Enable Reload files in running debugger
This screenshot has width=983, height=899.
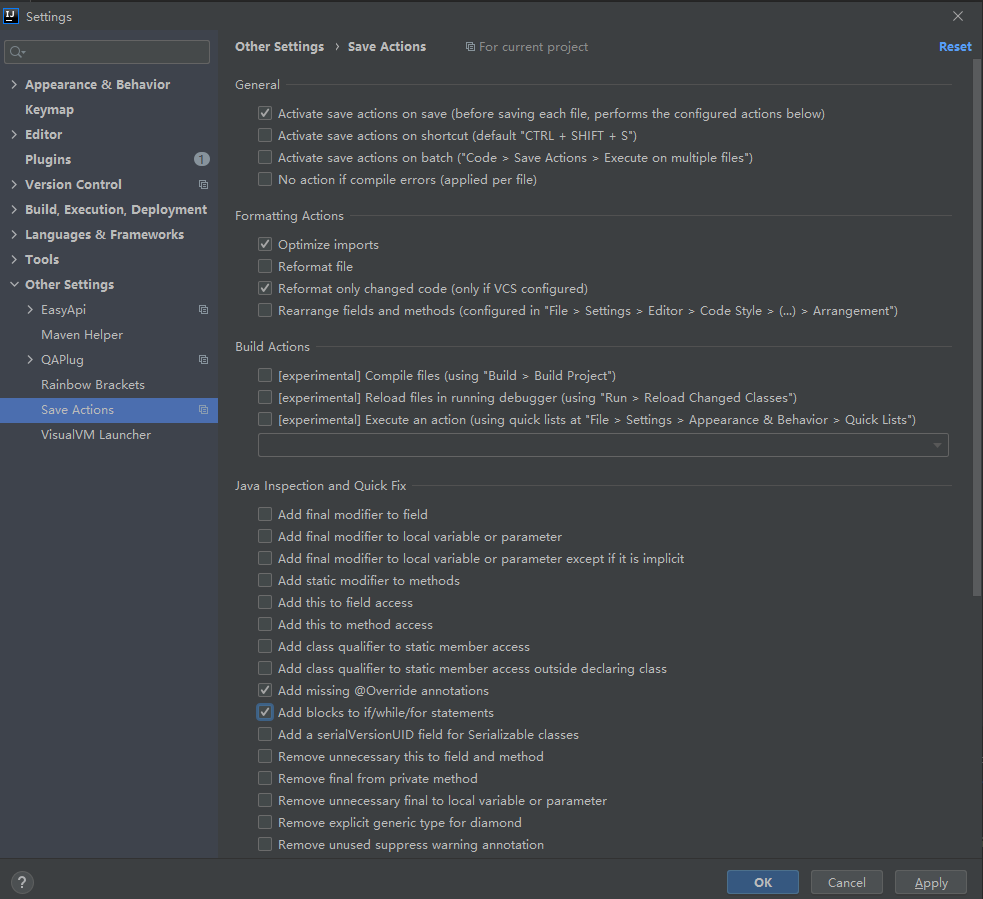[265, 397]
